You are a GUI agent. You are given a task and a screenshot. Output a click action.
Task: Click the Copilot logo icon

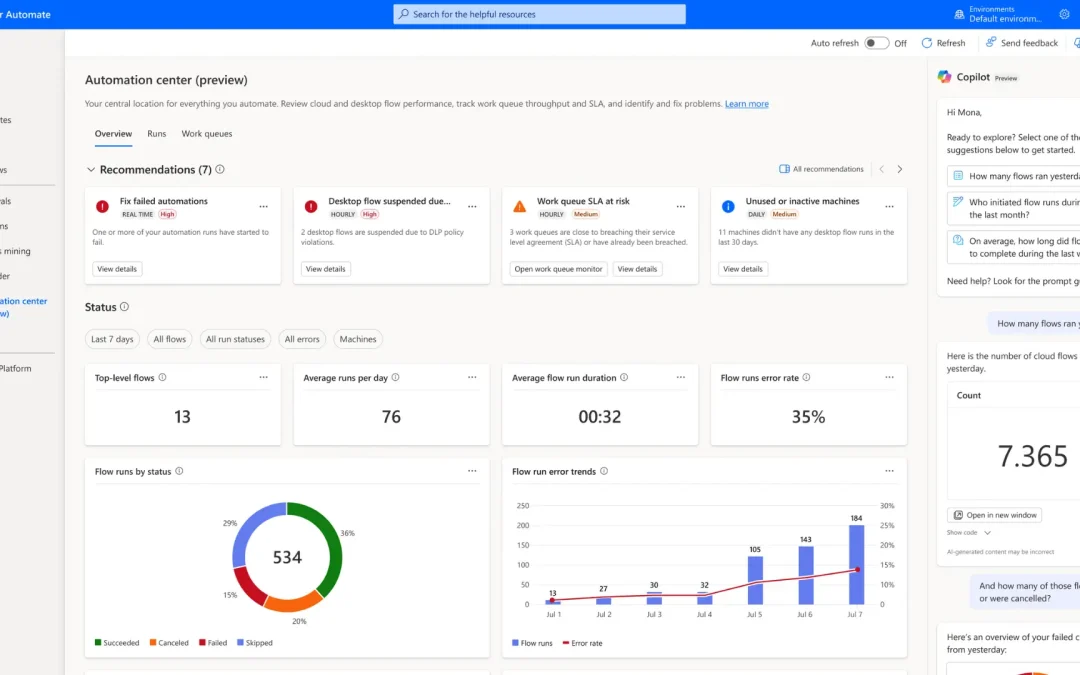pyautogui.click(x=944, y=77)
